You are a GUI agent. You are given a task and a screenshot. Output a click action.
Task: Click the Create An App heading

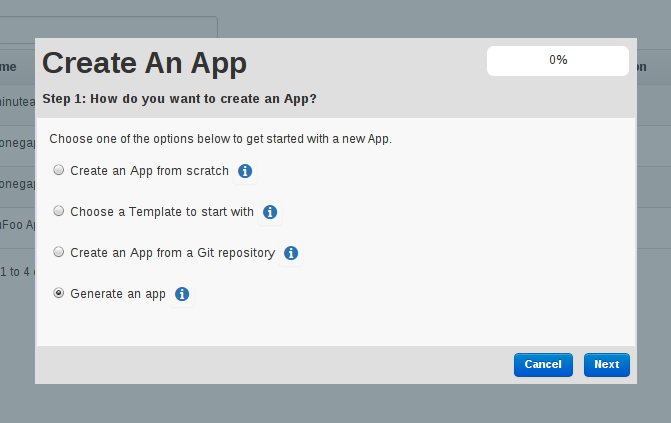click(x=144, y=63)
